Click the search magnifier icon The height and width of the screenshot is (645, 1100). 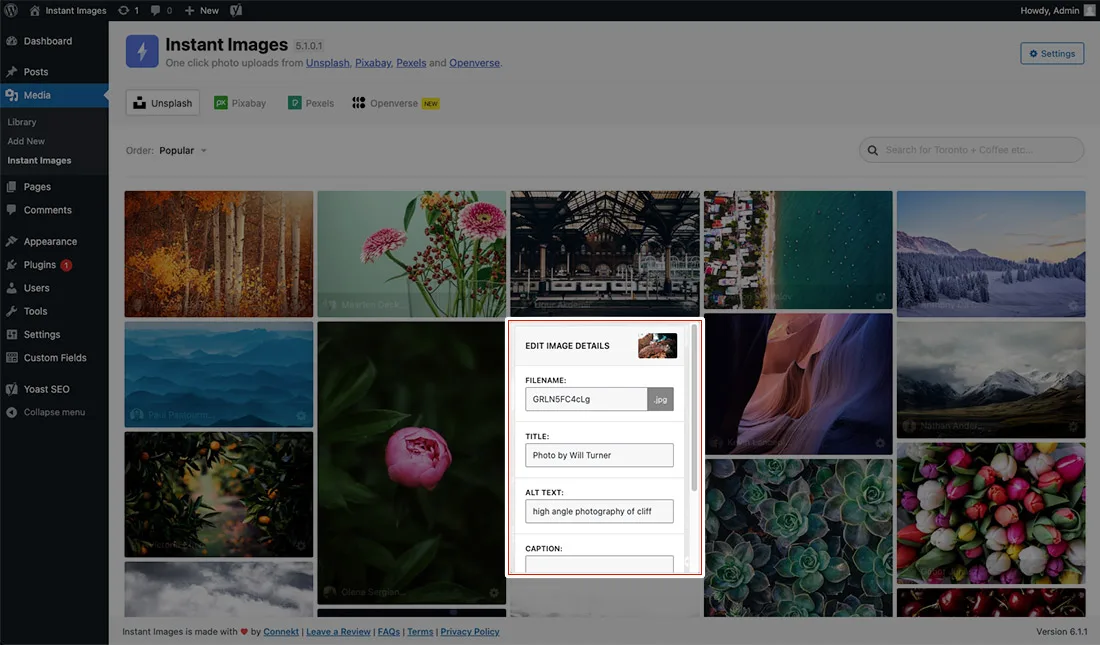[x=873, y=150]
